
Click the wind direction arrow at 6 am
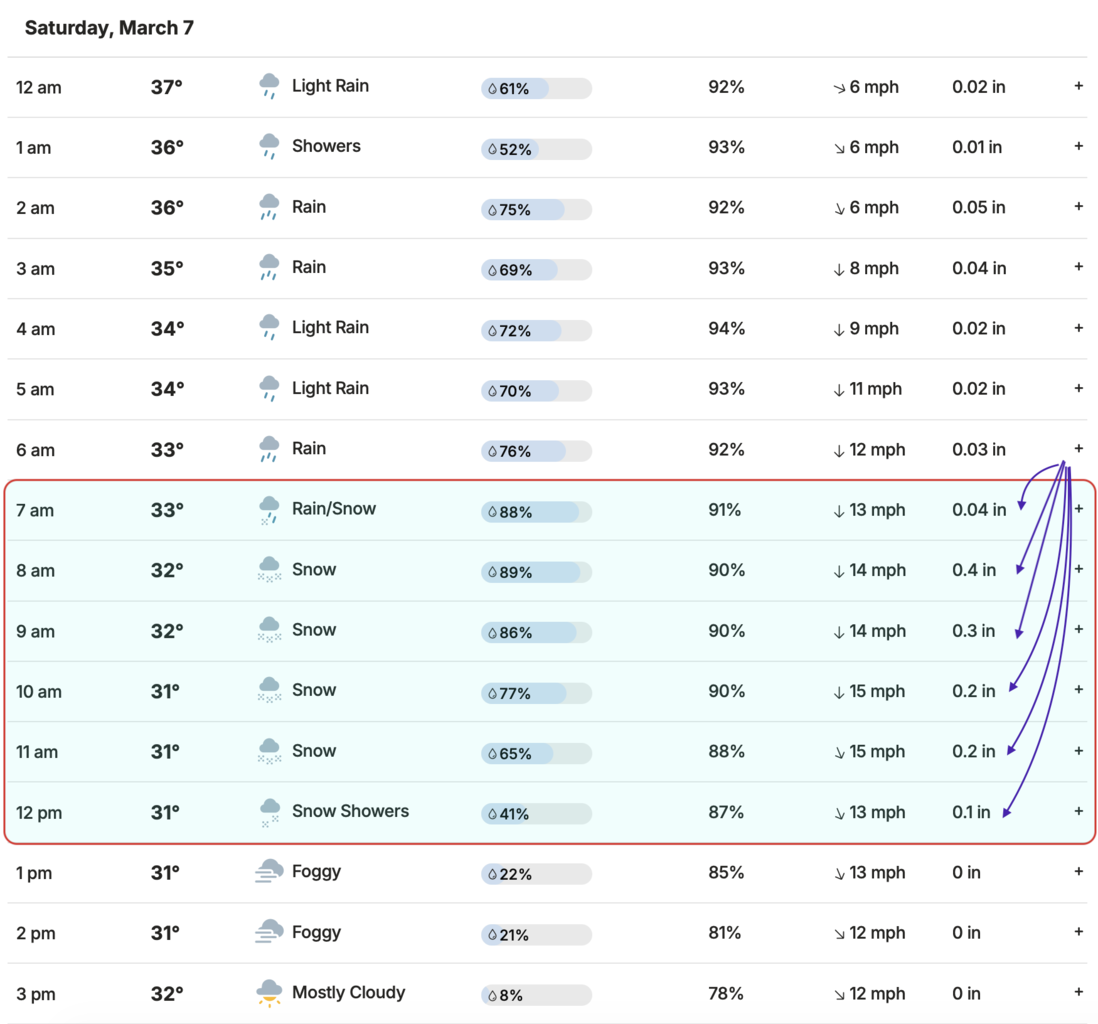(839, 450)
